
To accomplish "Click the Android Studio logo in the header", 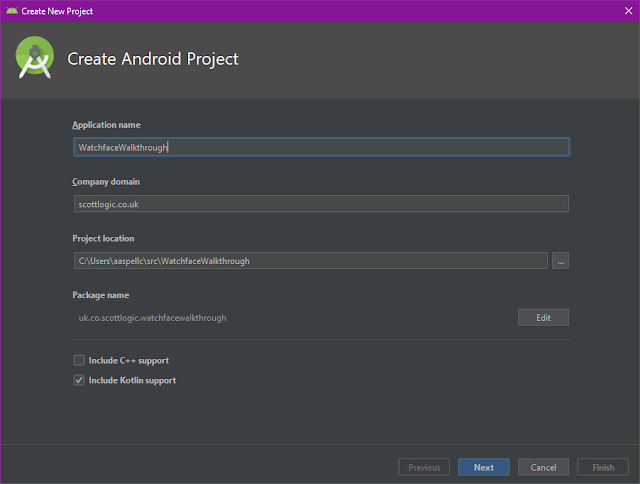I will click(x=35, y=58).
